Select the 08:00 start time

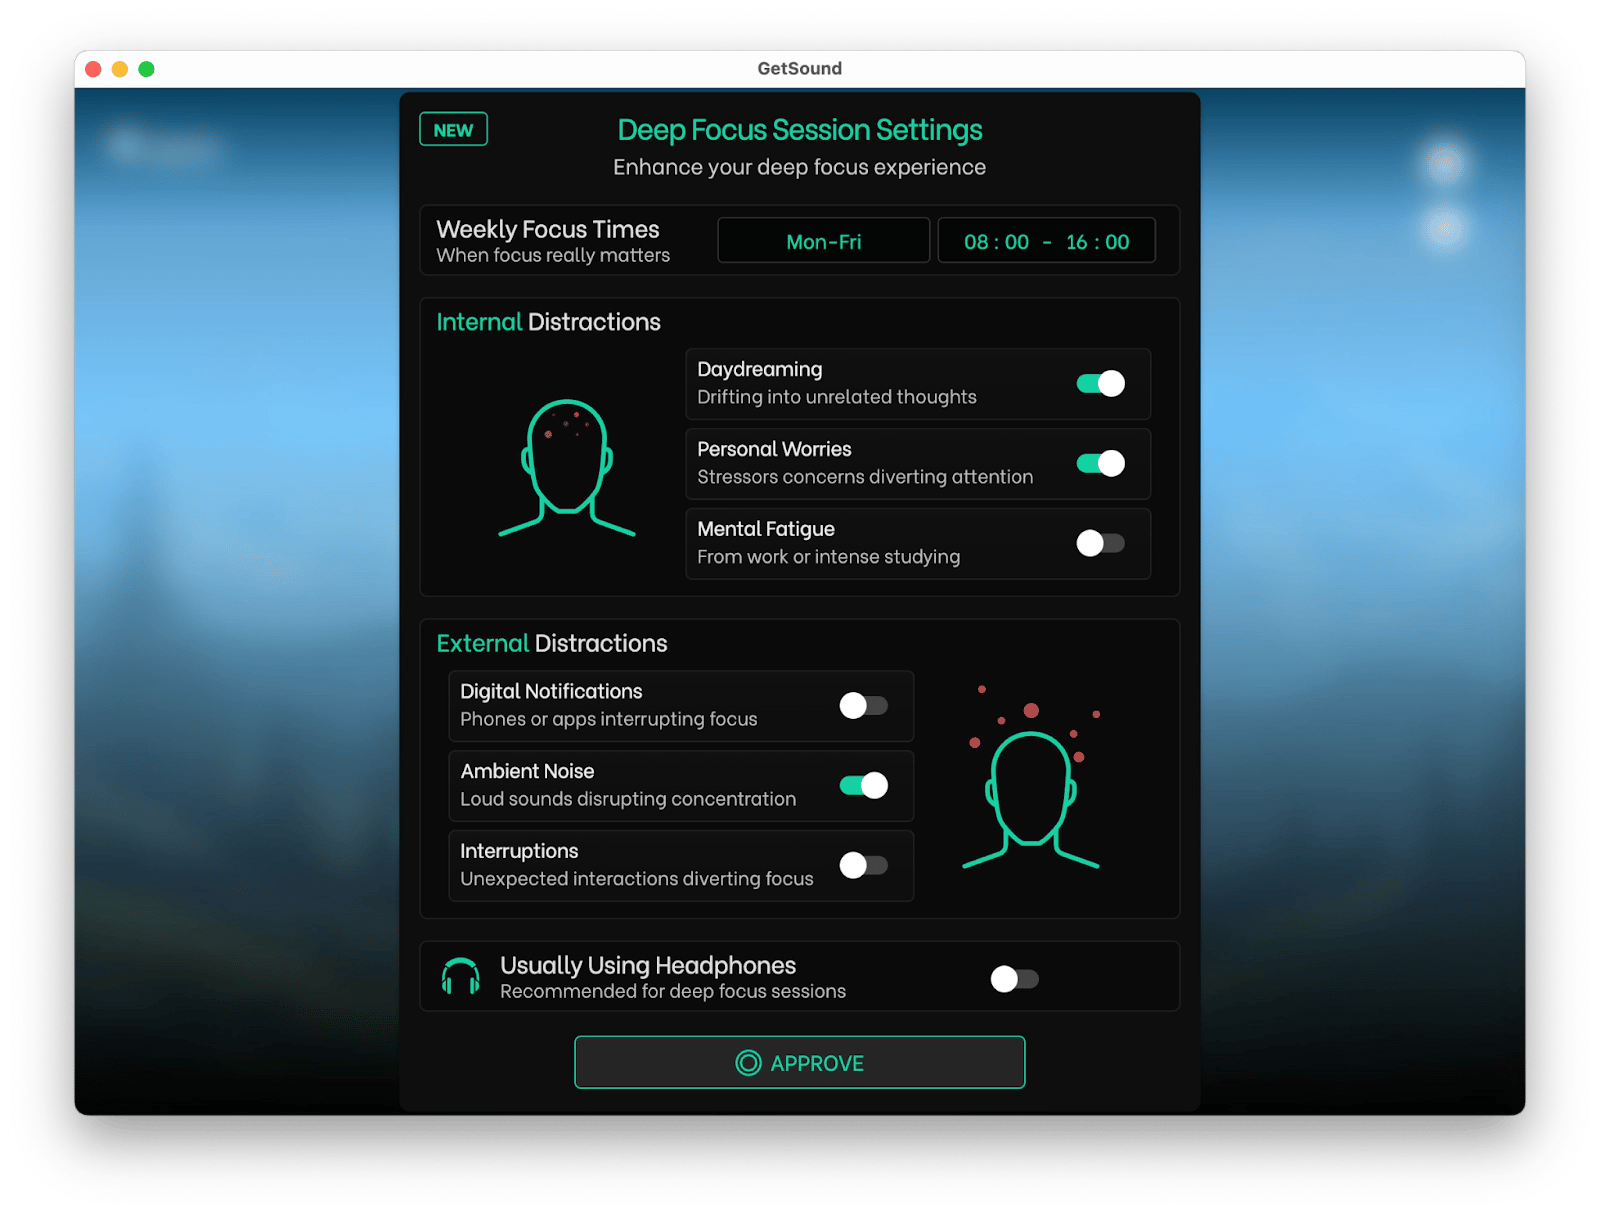996,242
